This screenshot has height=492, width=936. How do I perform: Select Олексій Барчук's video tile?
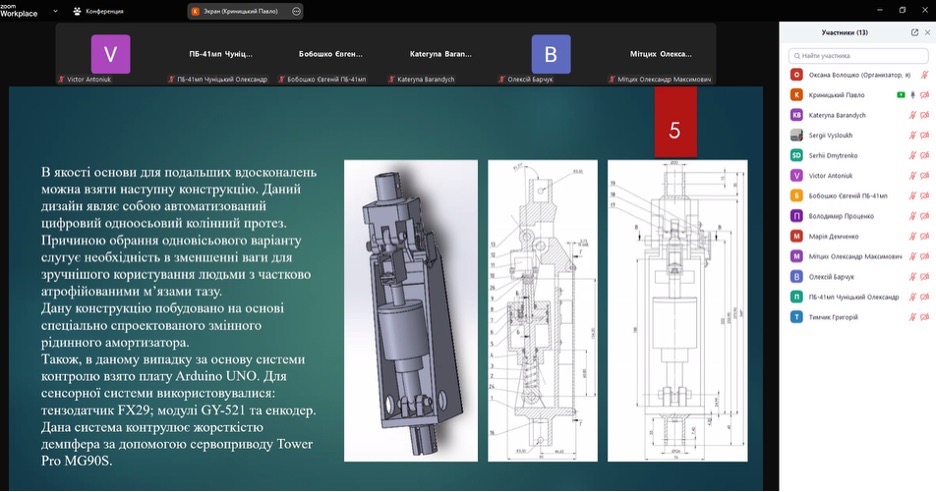(x=550, y=54)
